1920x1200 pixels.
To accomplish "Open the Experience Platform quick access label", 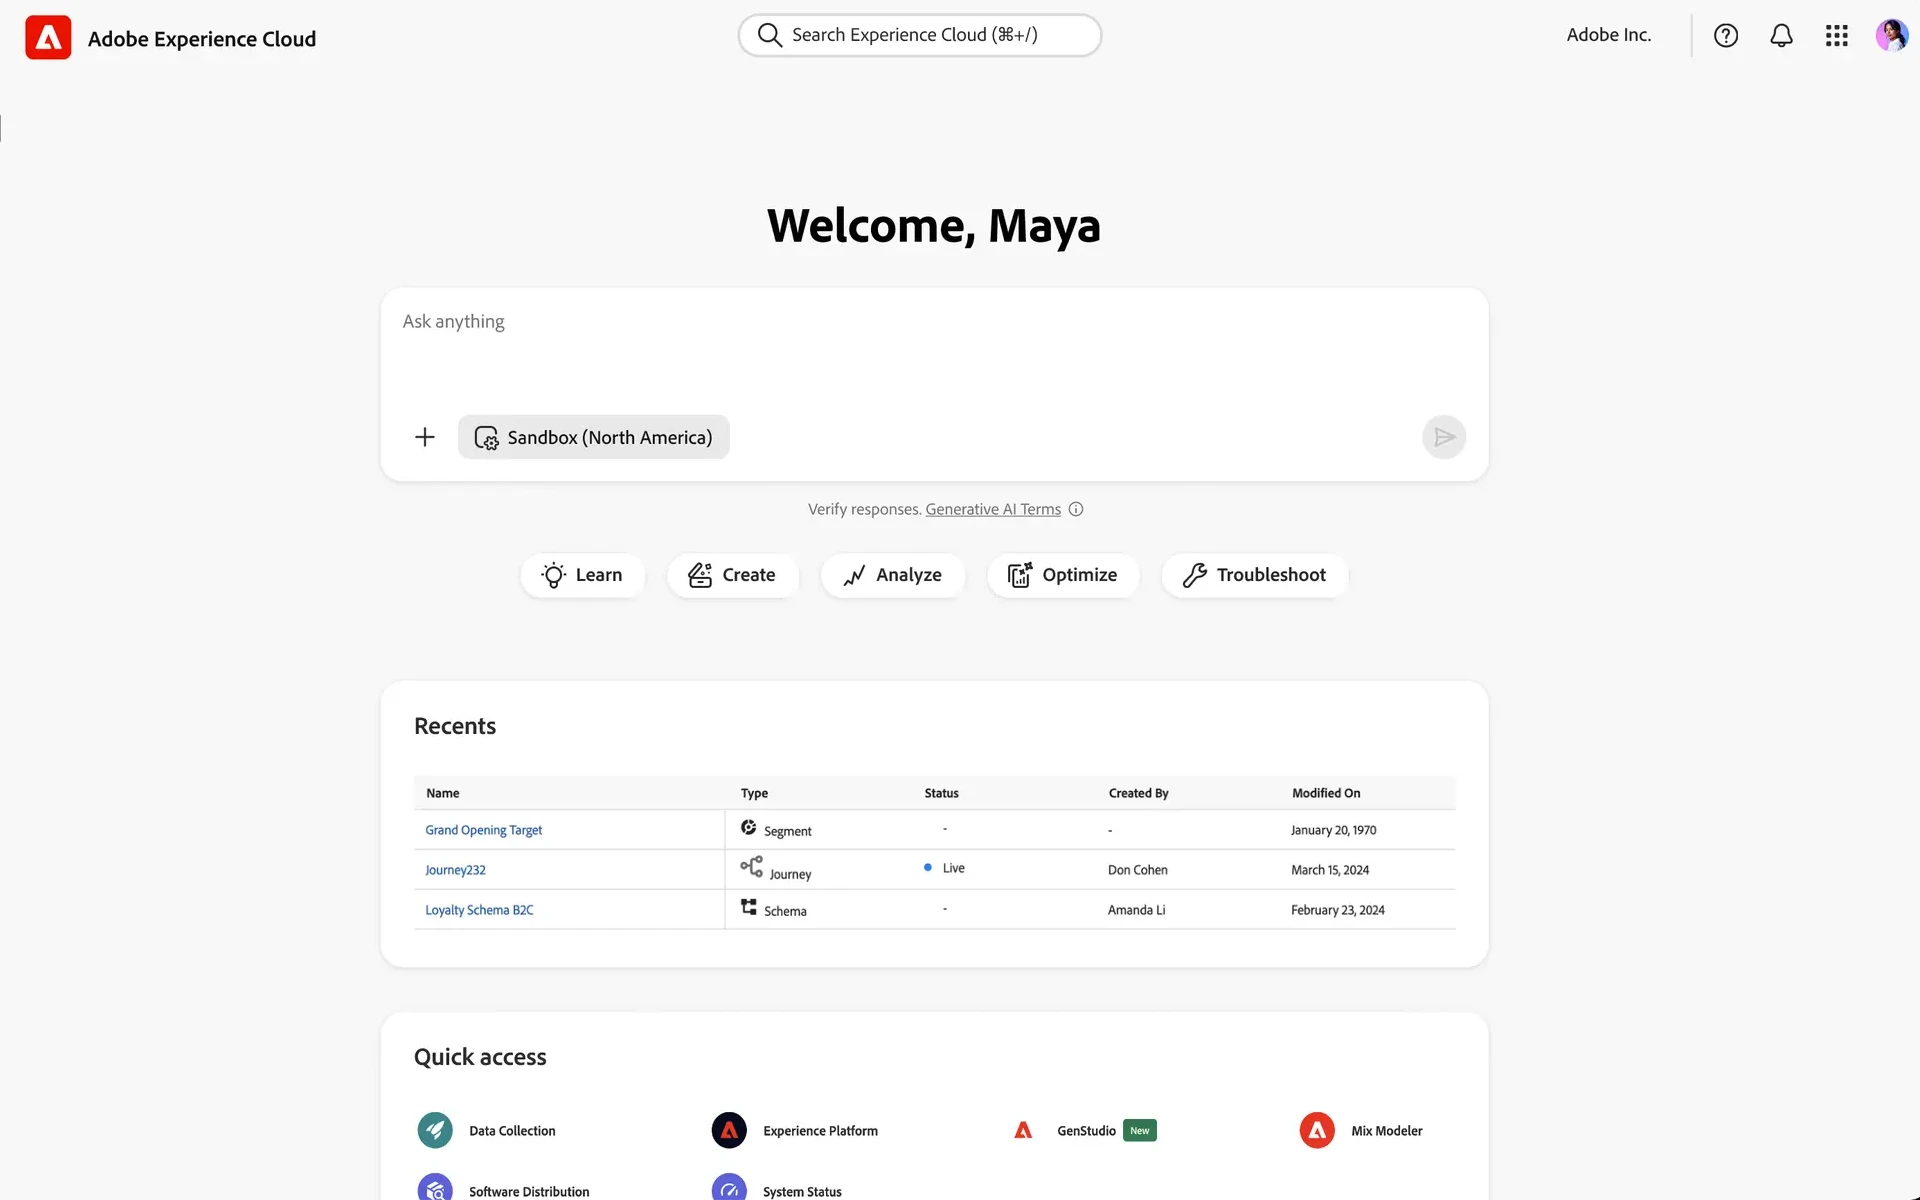I will [x=820, y=1131].
